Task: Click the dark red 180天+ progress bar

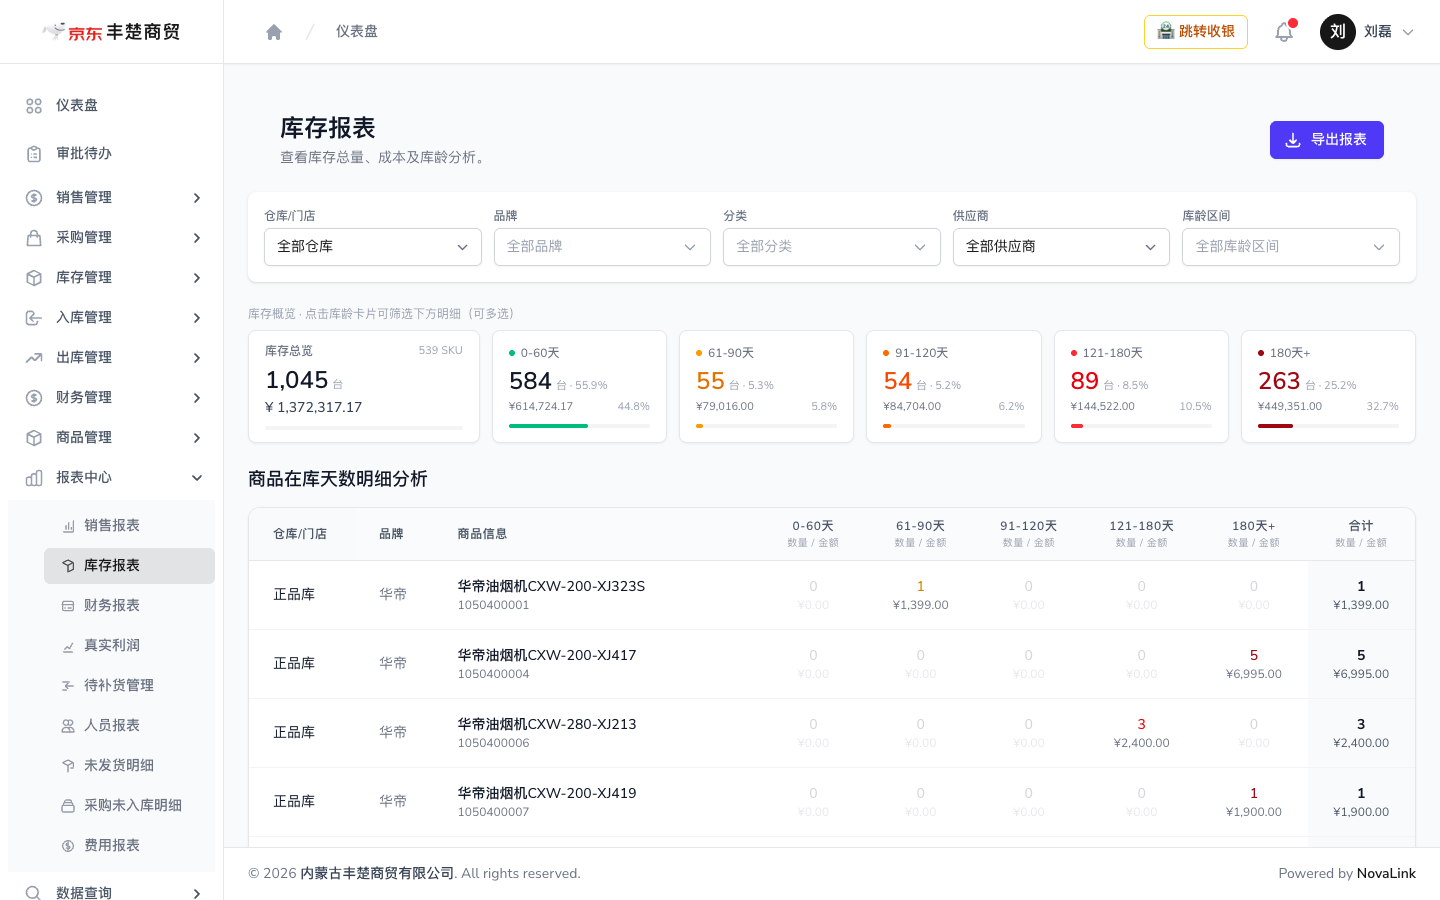Action: tap(1275, 426)
